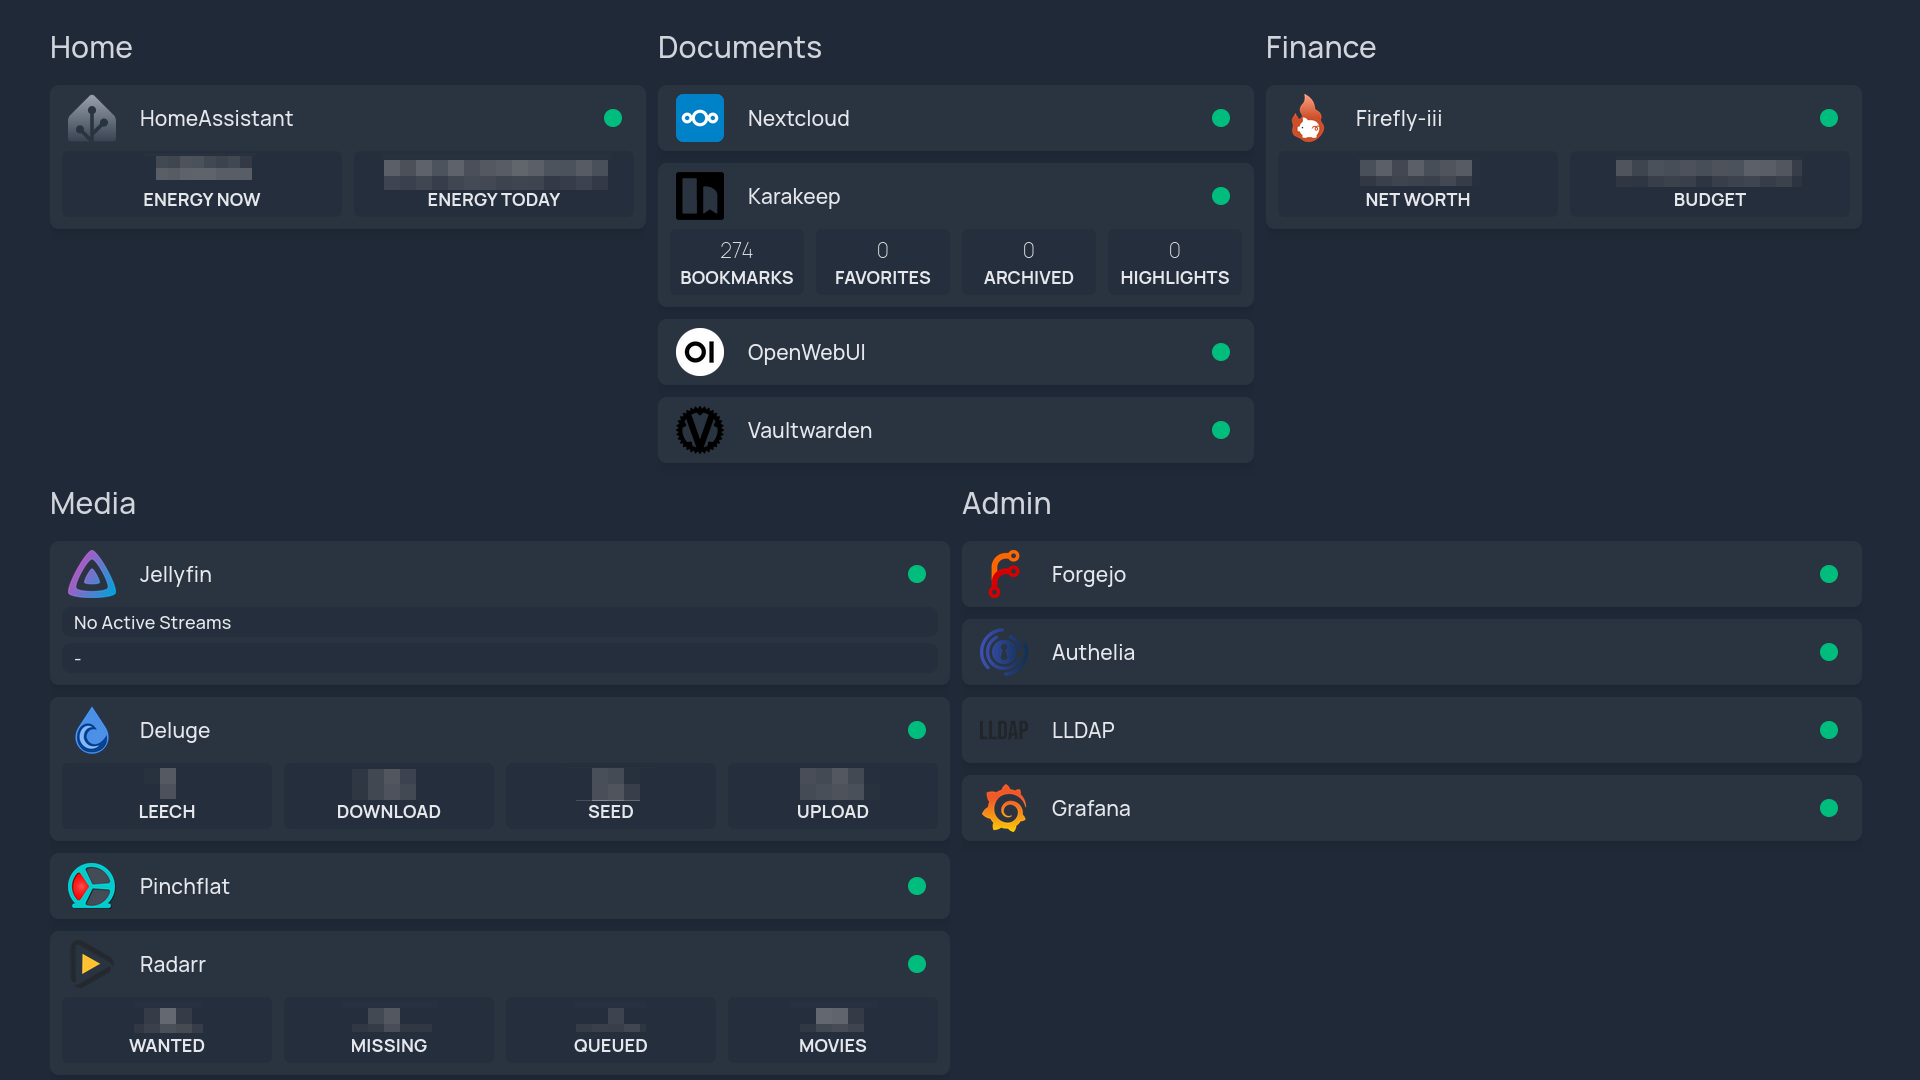Click the Karakeep Highlights stat block
This screenshot has height=1080, width=1920.
(1175, 262)
